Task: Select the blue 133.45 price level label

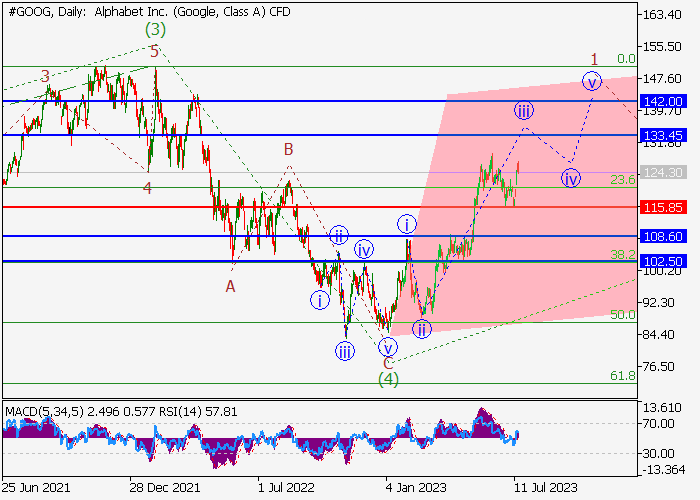Action: (x=663, y=135)
